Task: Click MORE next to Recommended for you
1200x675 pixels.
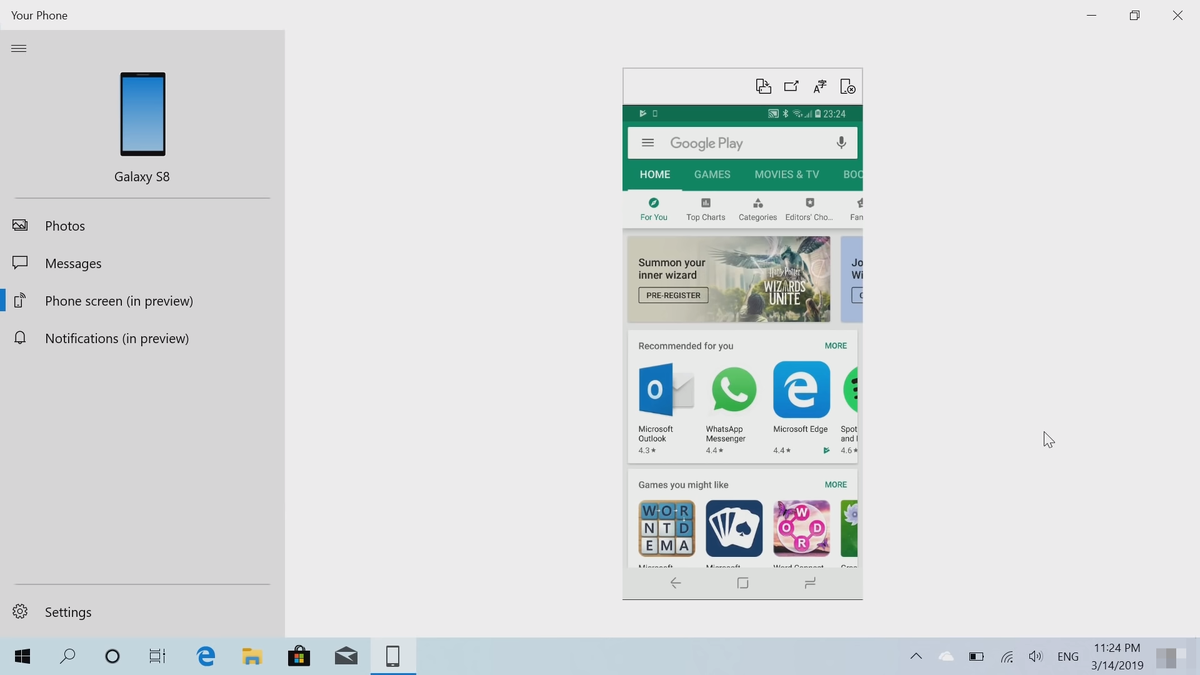Action: 836,346
